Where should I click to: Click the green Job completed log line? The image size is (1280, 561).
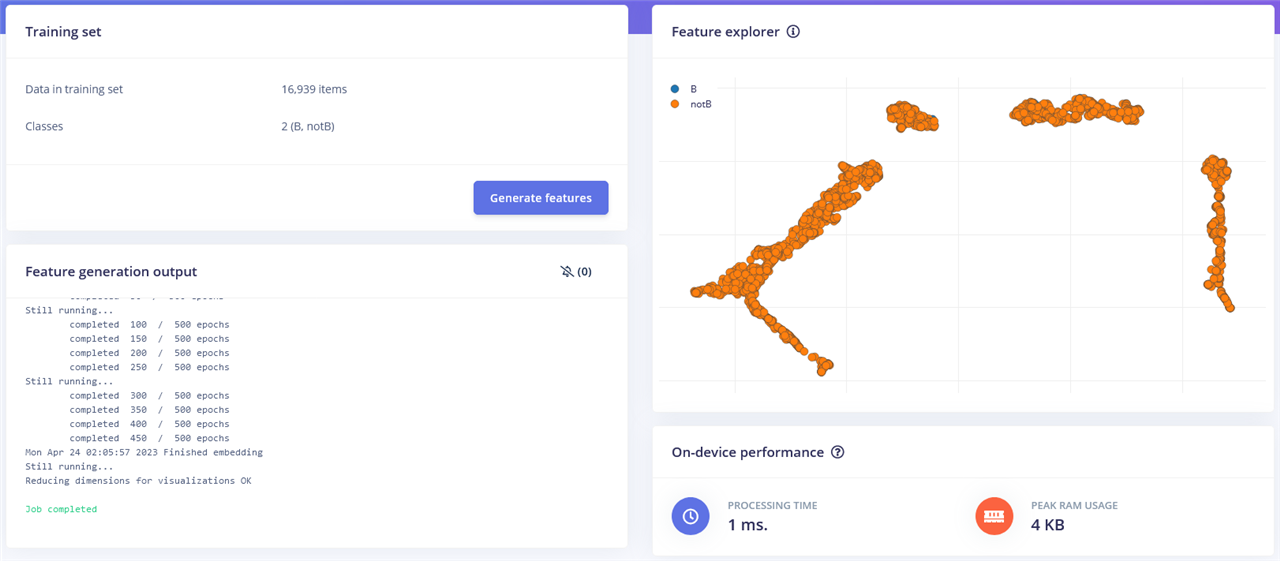pos(61,509)
